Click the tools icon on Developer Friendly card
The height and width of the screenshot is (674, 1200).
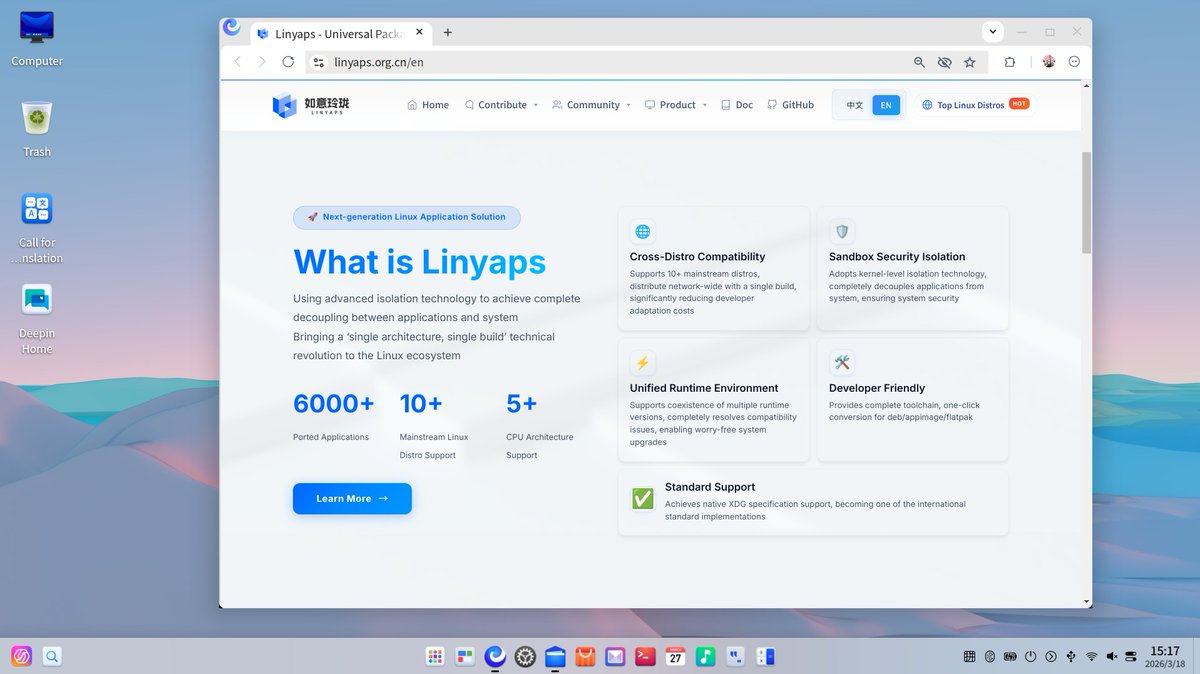[841, 363]
